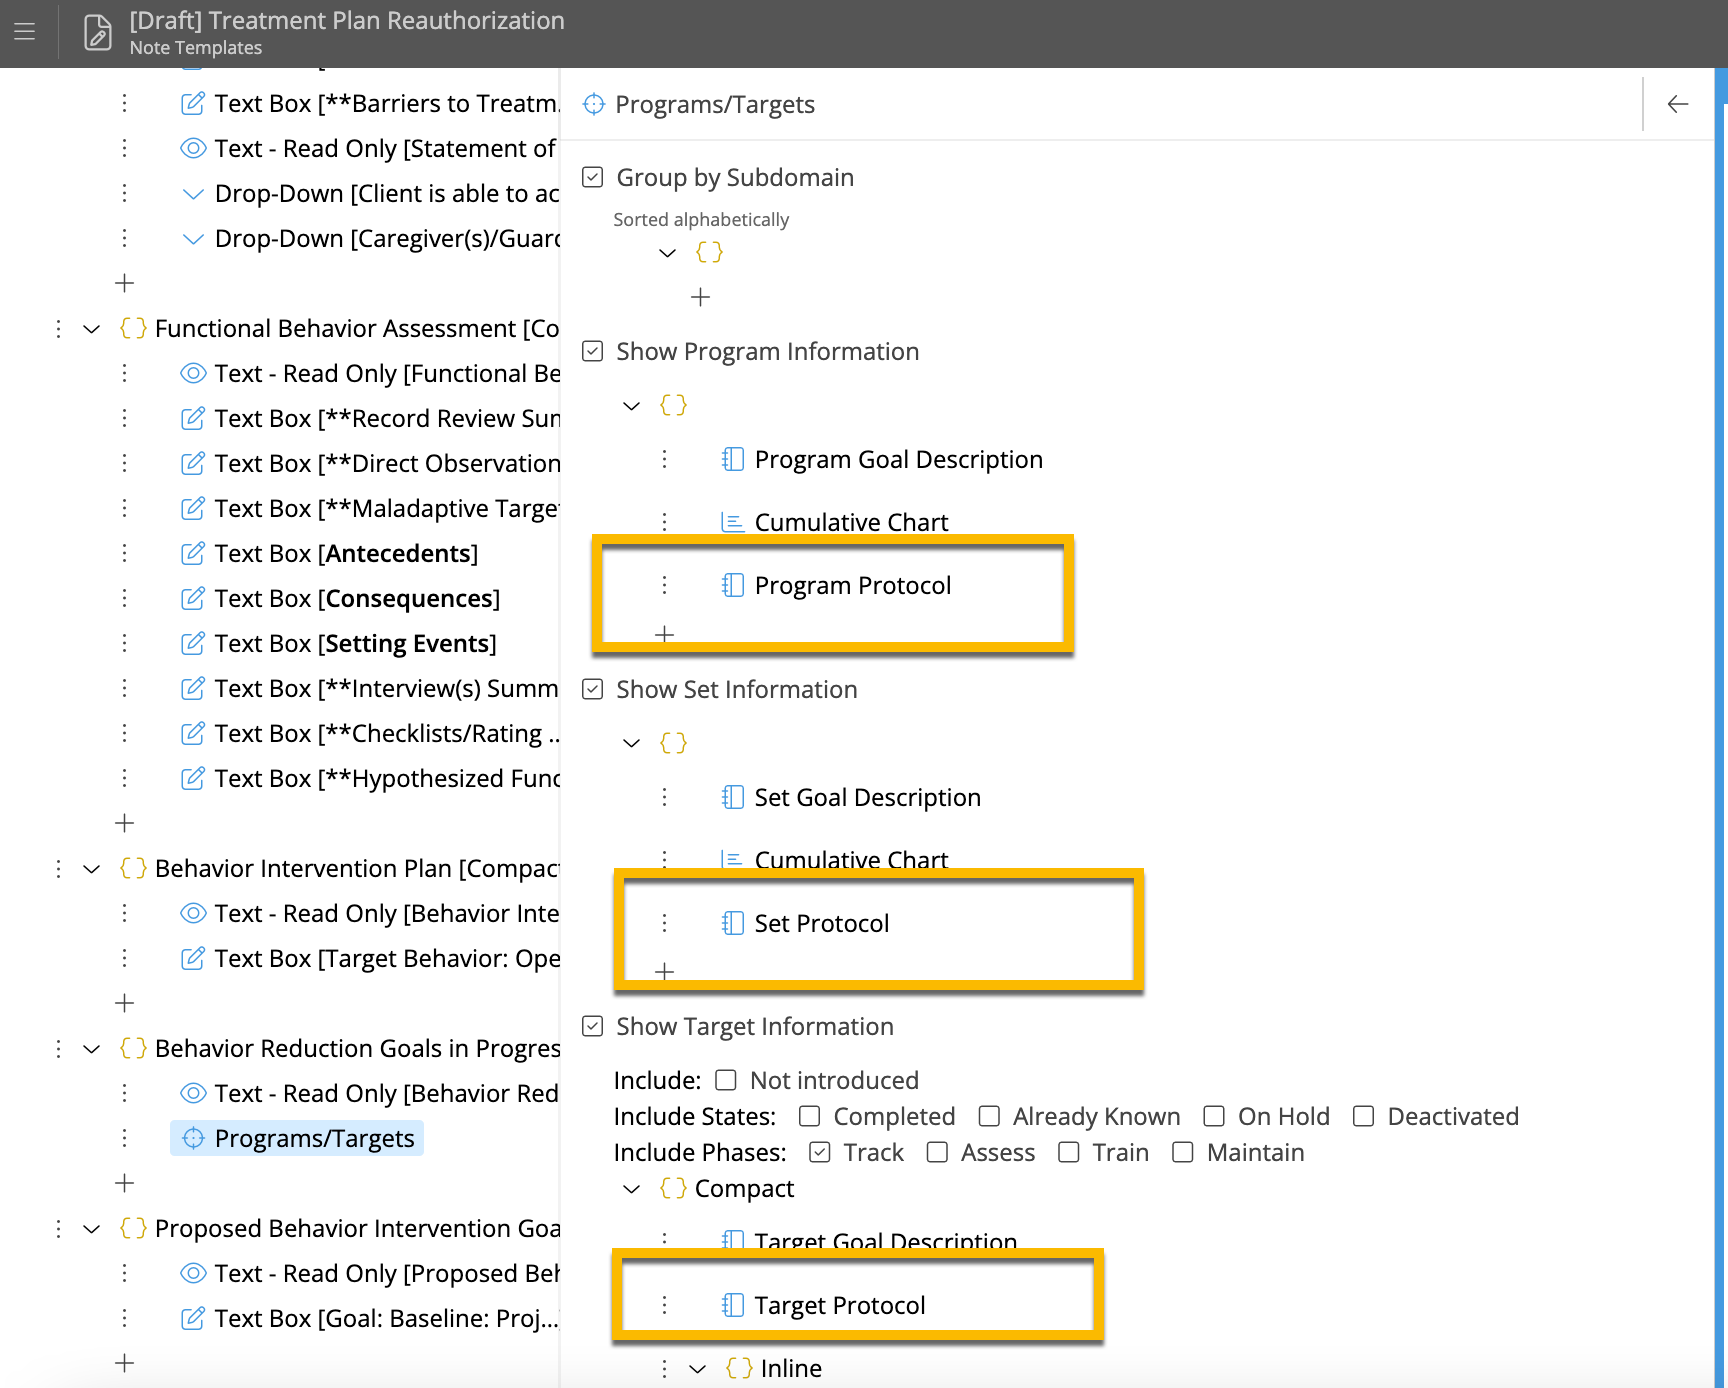Click the Program Protocol item icon

point(732,585)
